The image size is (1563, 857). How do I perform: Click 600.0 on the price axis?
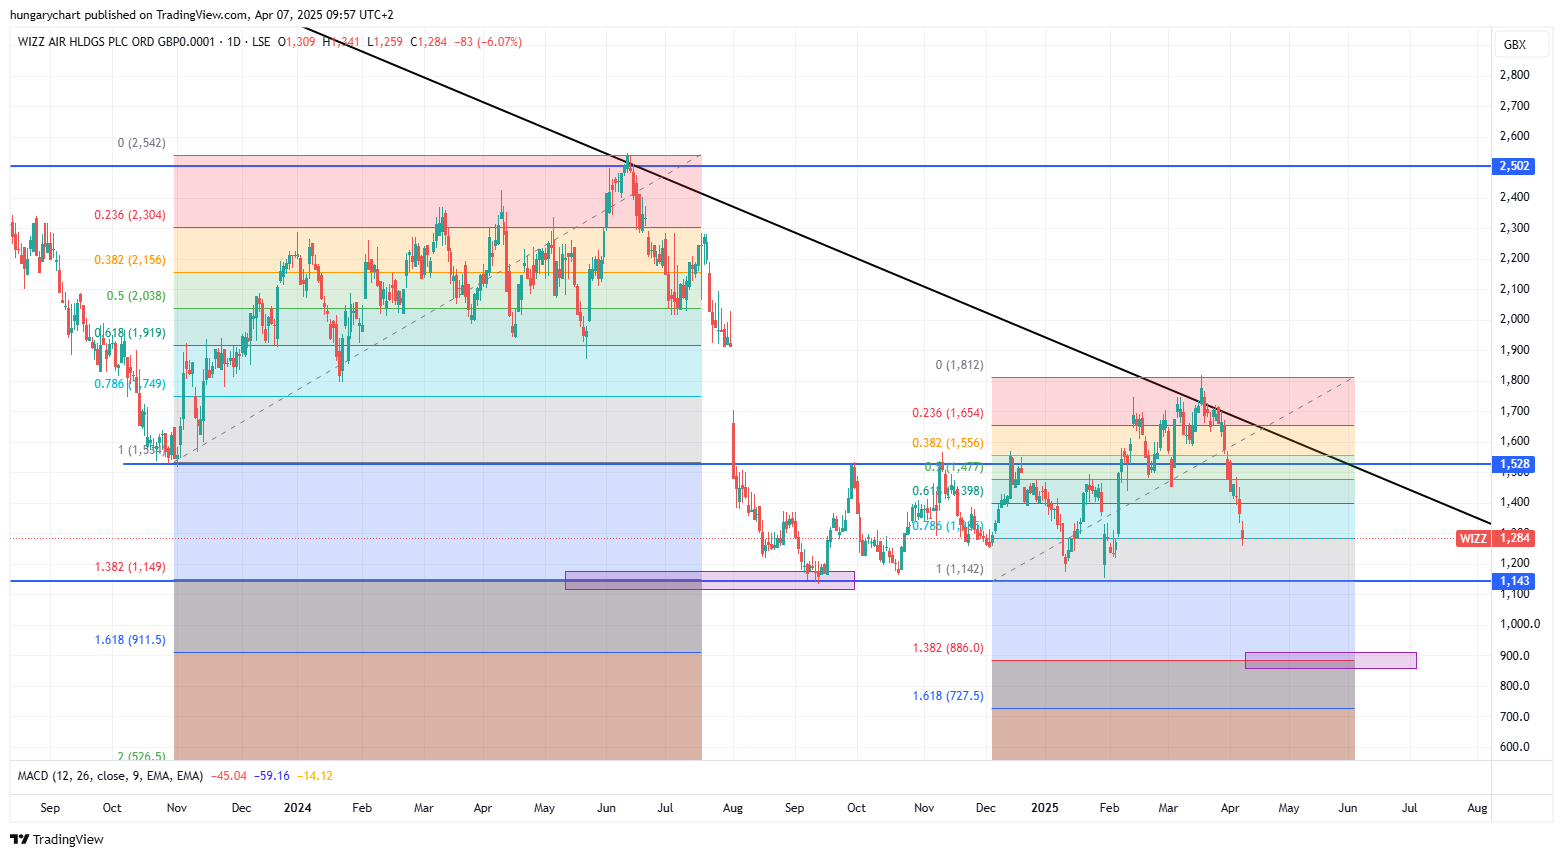point(1514,747)
